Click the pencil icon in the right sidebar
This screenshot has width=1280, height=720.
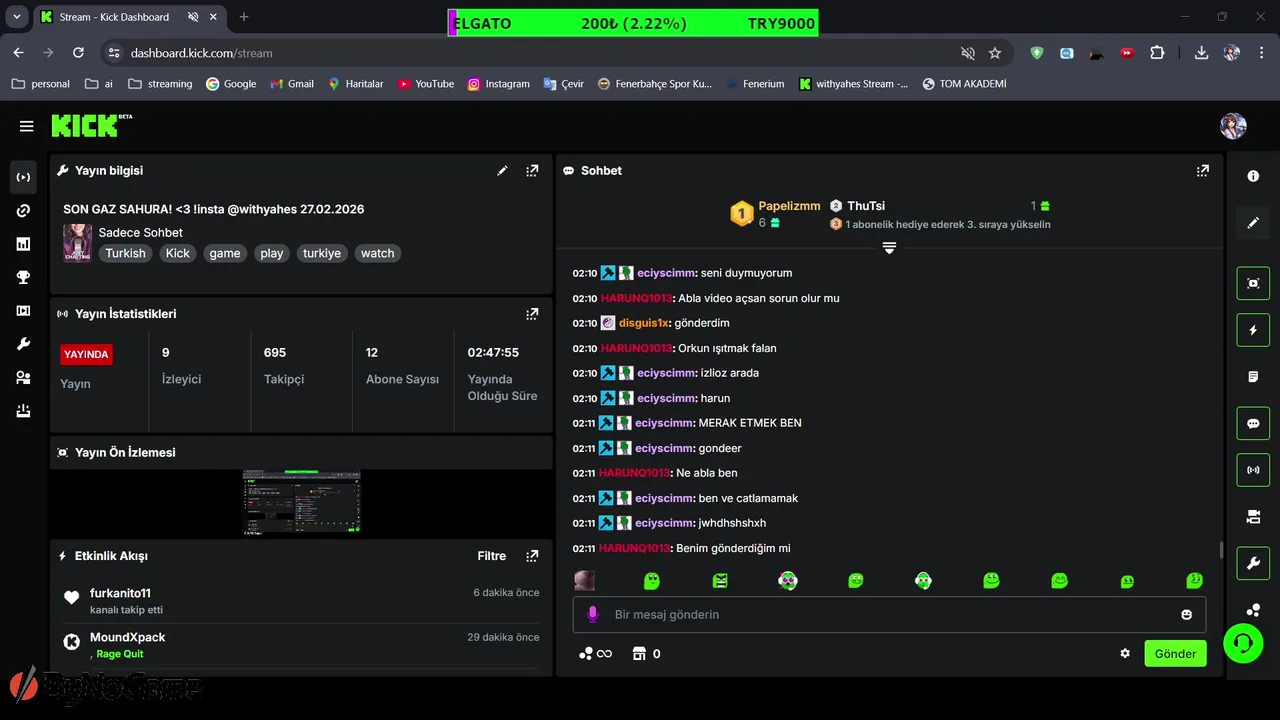(x=1253, y=223)
